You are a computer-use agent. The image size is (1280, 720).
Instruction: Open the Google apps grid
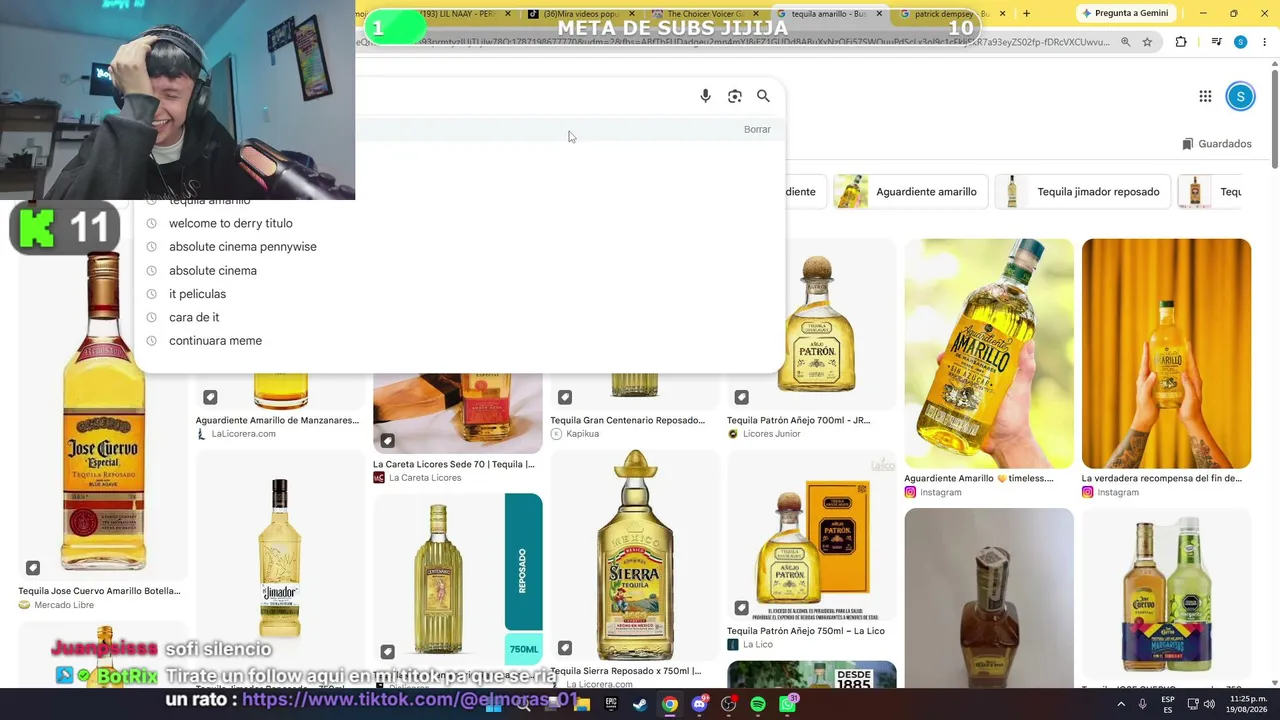(x=1205, y=96)
